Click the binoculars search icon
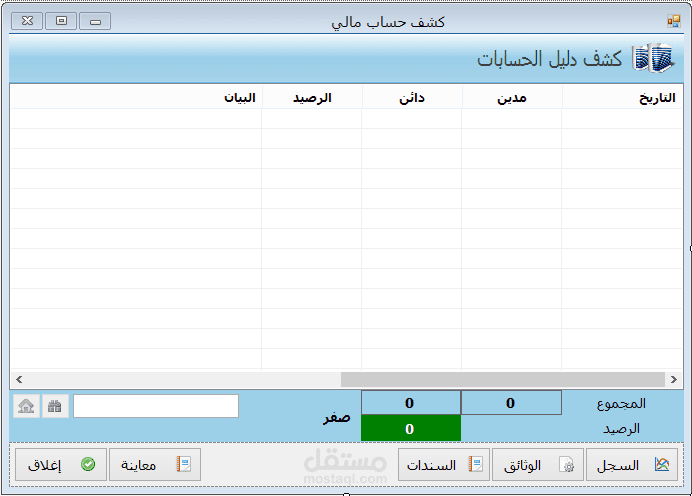This screenshot has width=692, height=496. click(55, 406)
